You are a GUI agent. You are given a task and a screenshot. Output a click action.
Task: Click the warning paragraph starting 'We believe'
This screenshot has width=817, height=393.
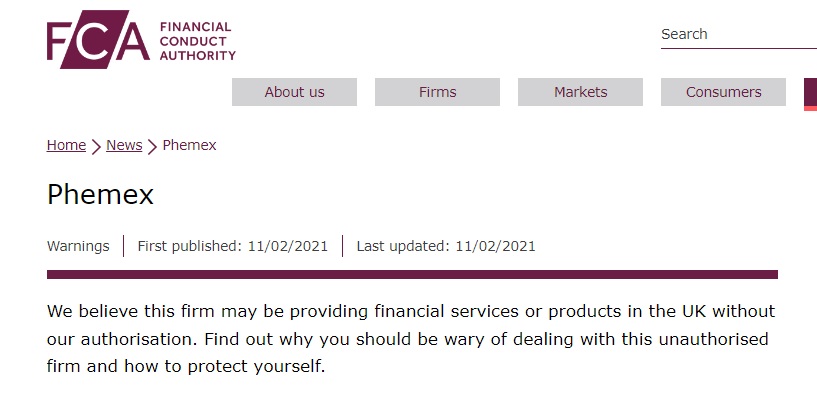411,339
